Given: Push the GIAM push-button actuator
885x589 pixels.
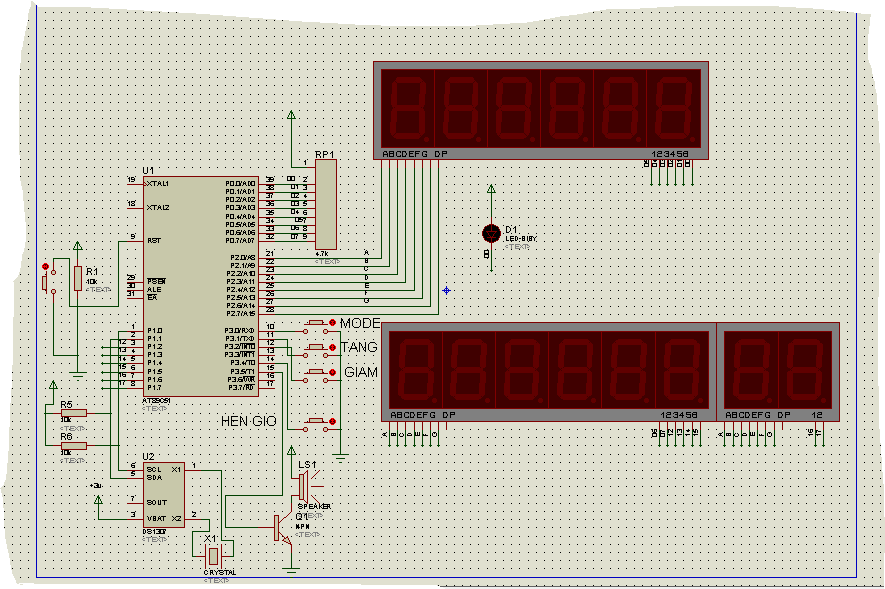Looking at the screenshot, I should (316, 372).
